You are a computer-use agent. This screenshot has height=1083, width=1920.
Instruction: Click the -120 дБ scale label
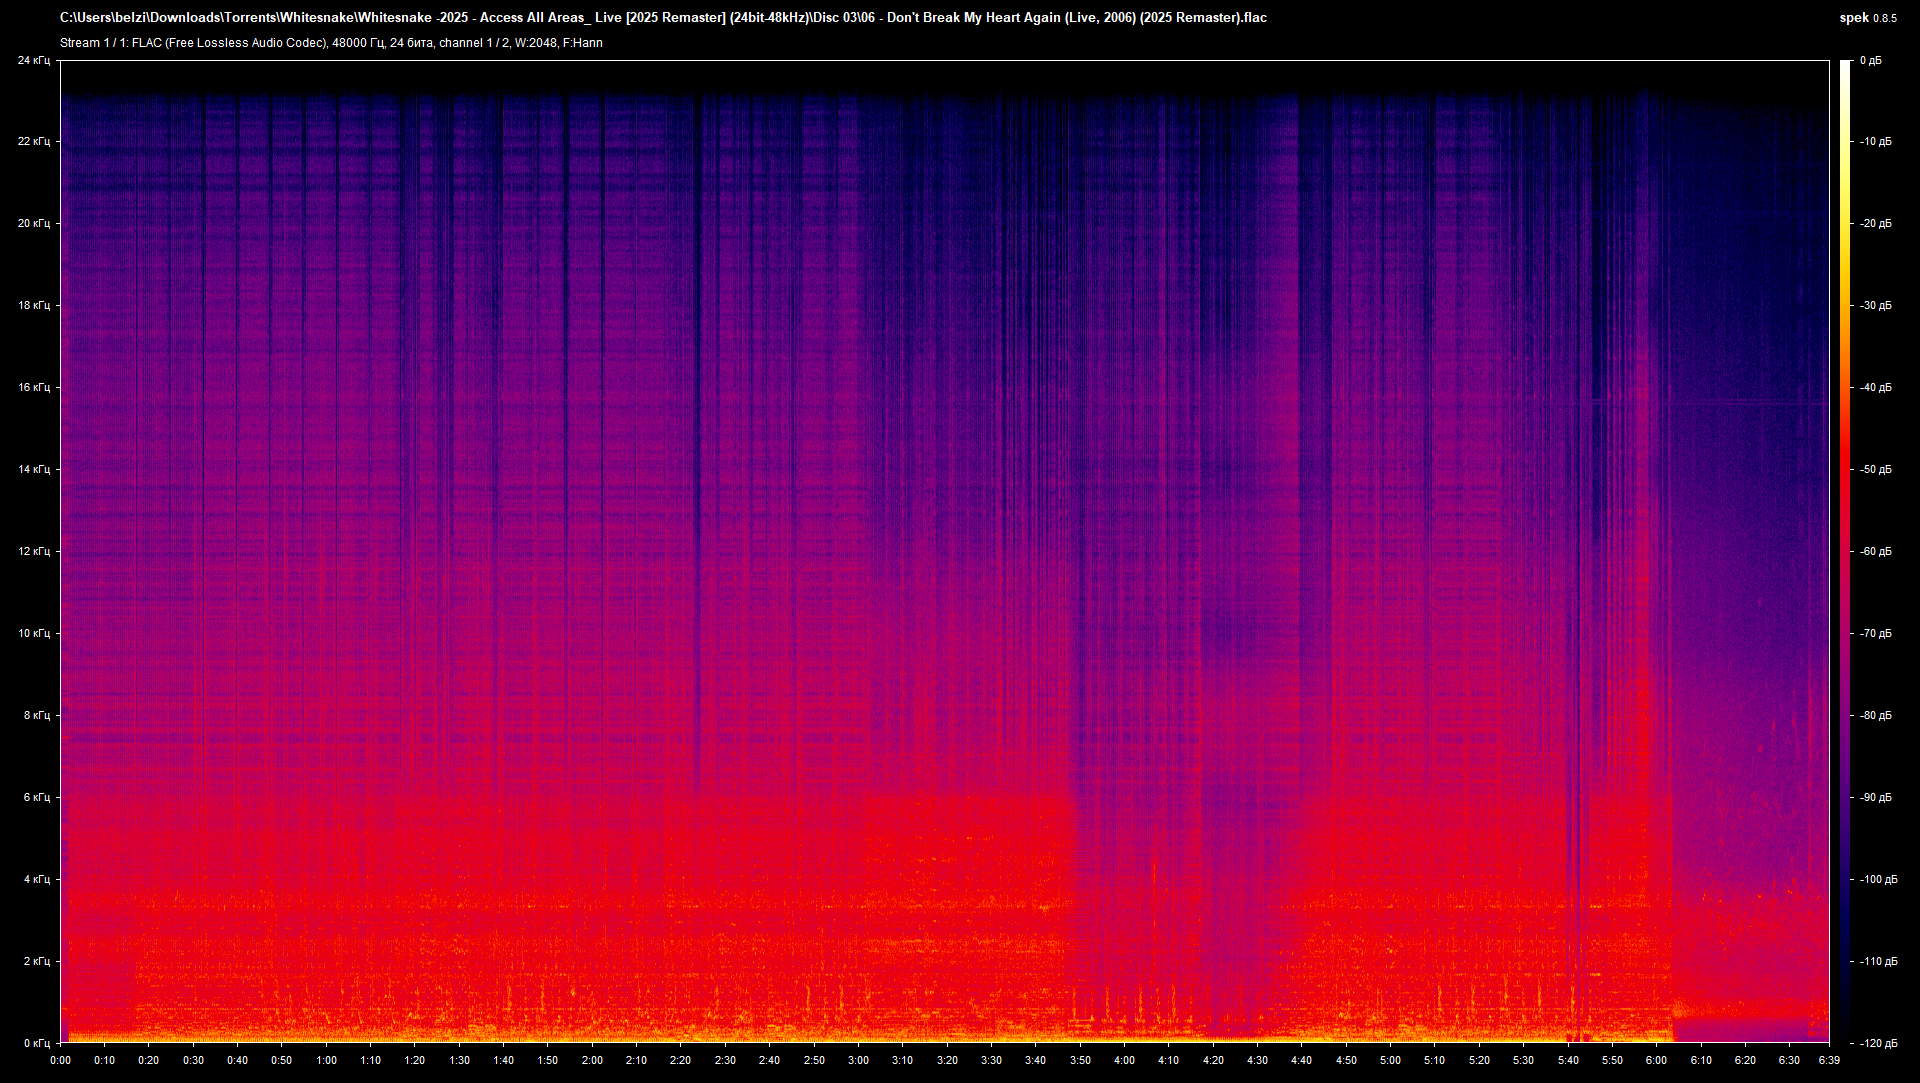(x=1877, y=1043)
